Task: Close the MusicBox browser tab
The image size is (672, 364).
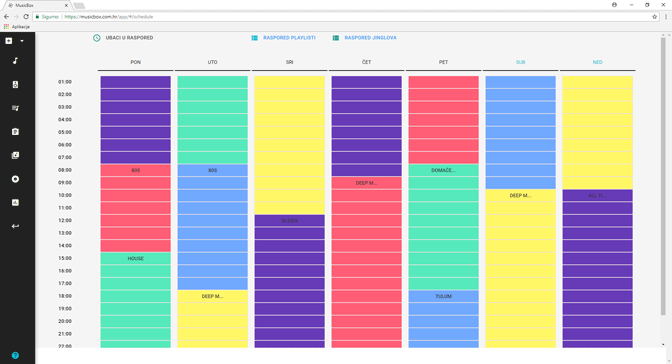Action: 66,5
